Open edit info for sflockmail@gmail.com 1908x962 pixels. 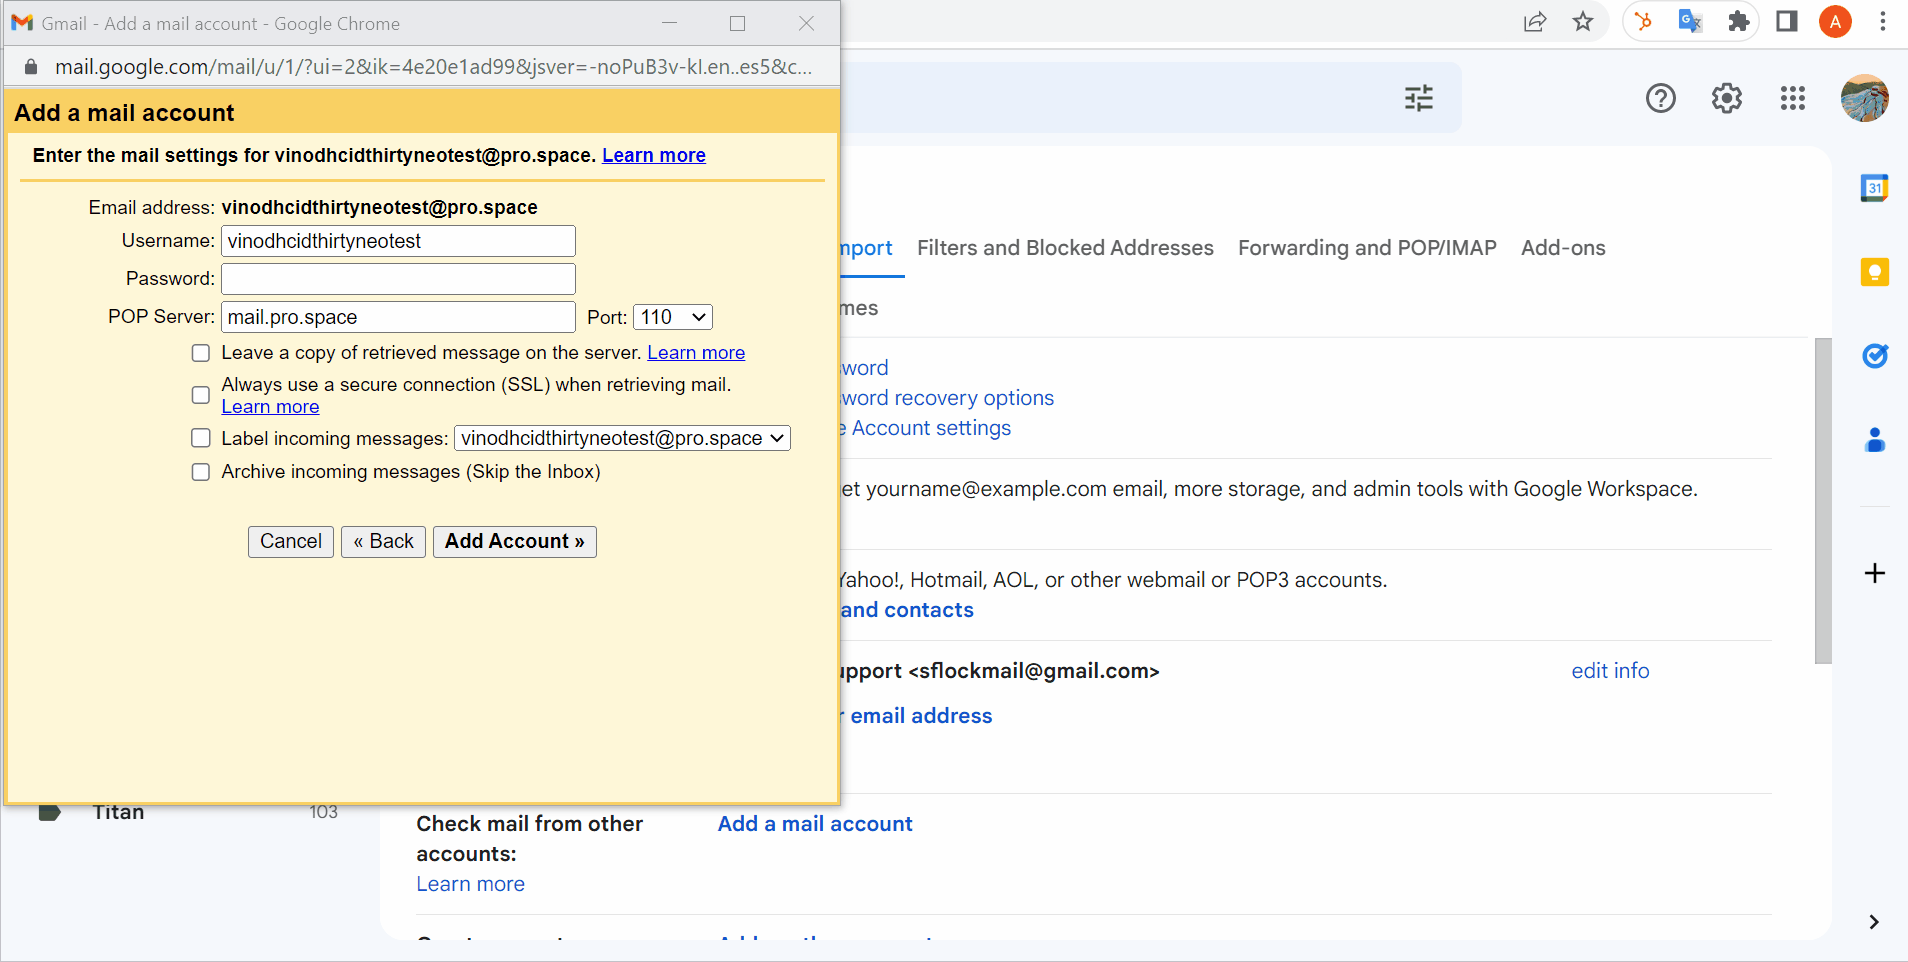pyautogui.click(x=1610, y=670)
